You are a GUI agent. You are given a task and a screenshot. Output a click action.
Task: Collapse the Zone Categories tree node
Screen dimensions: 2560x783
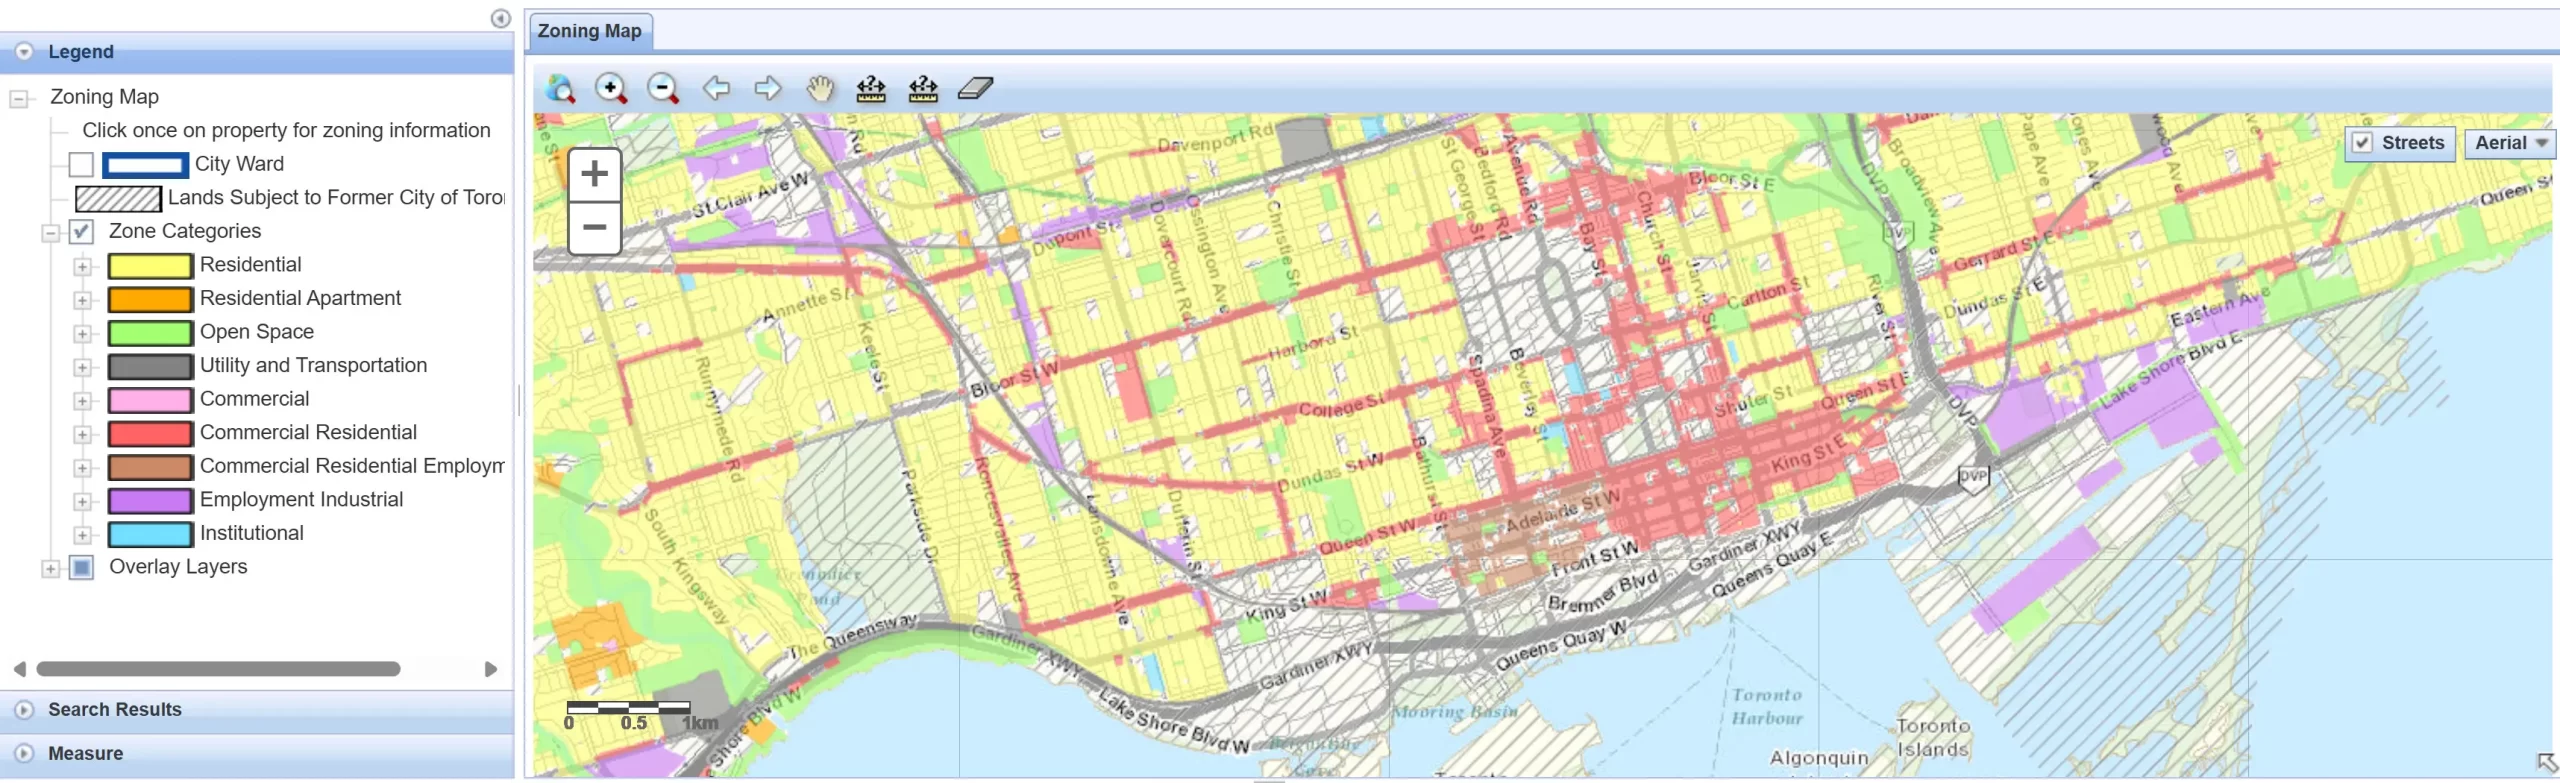point(50,232)
